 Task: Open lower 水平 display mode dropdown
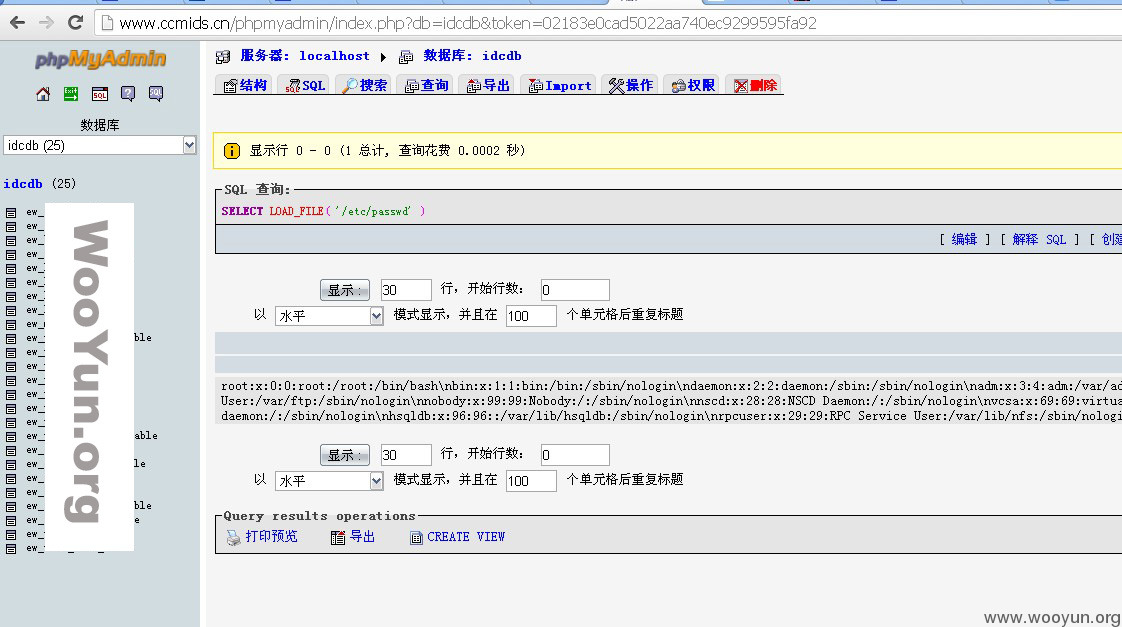click(329, 480)
